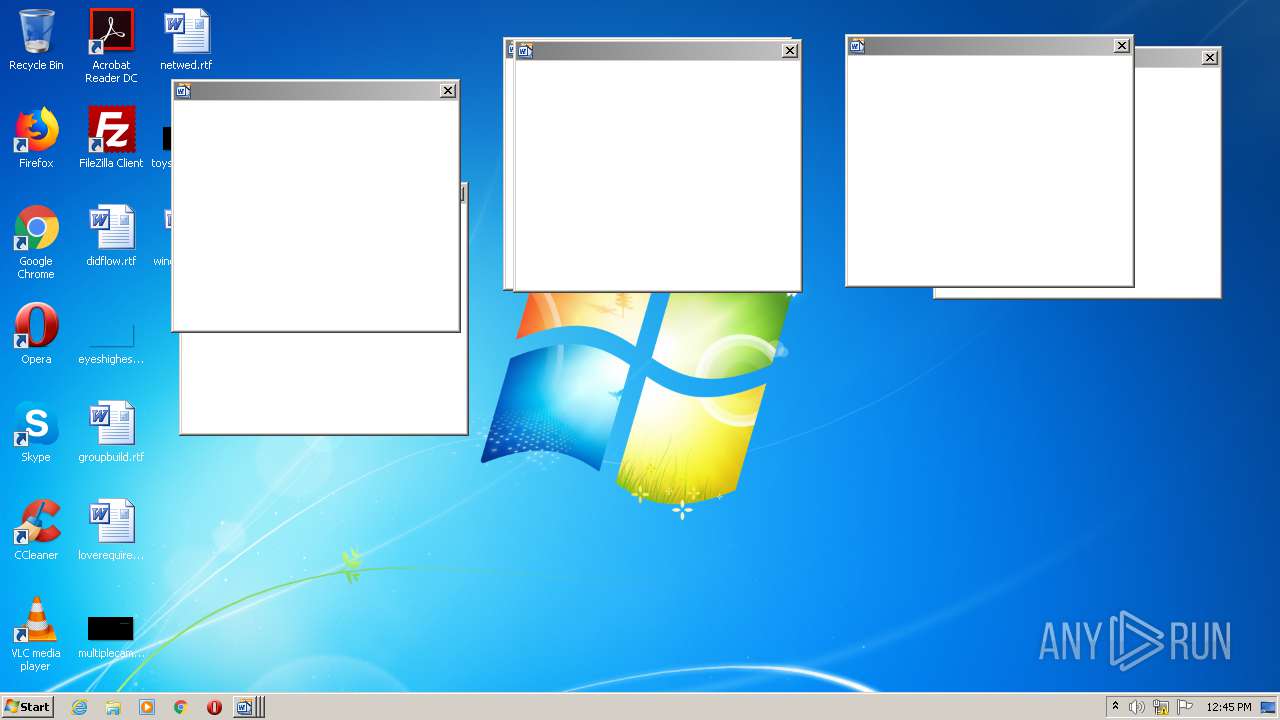Click the Opera desktop shortcut
This screenshot has width=1280, height=720.
click(36, 334)
